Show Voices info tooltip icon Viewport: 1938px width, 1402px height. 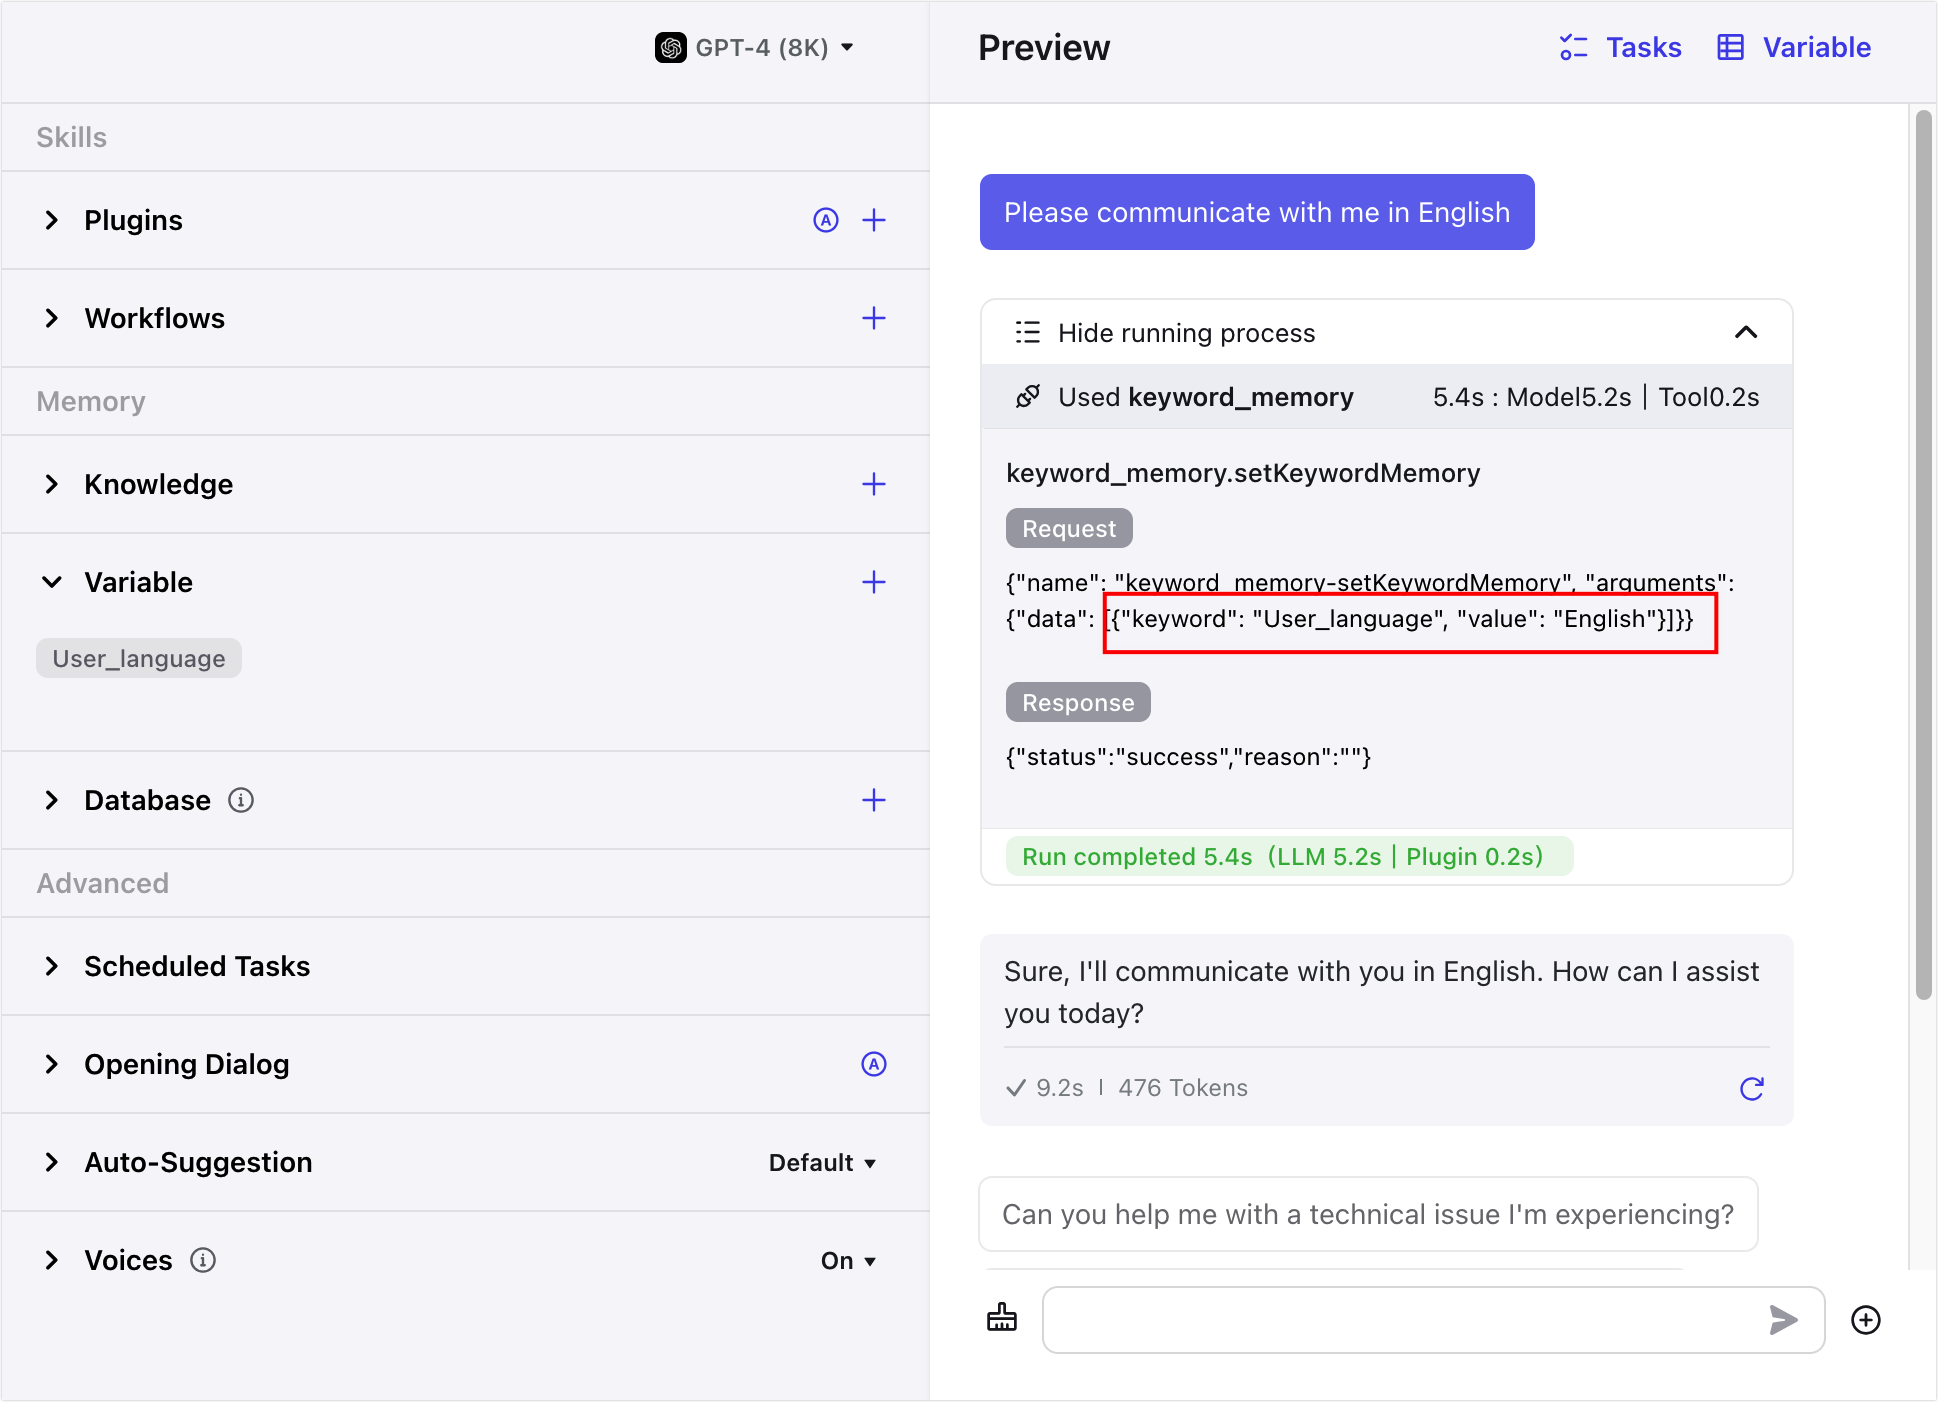pos(203,1260)
